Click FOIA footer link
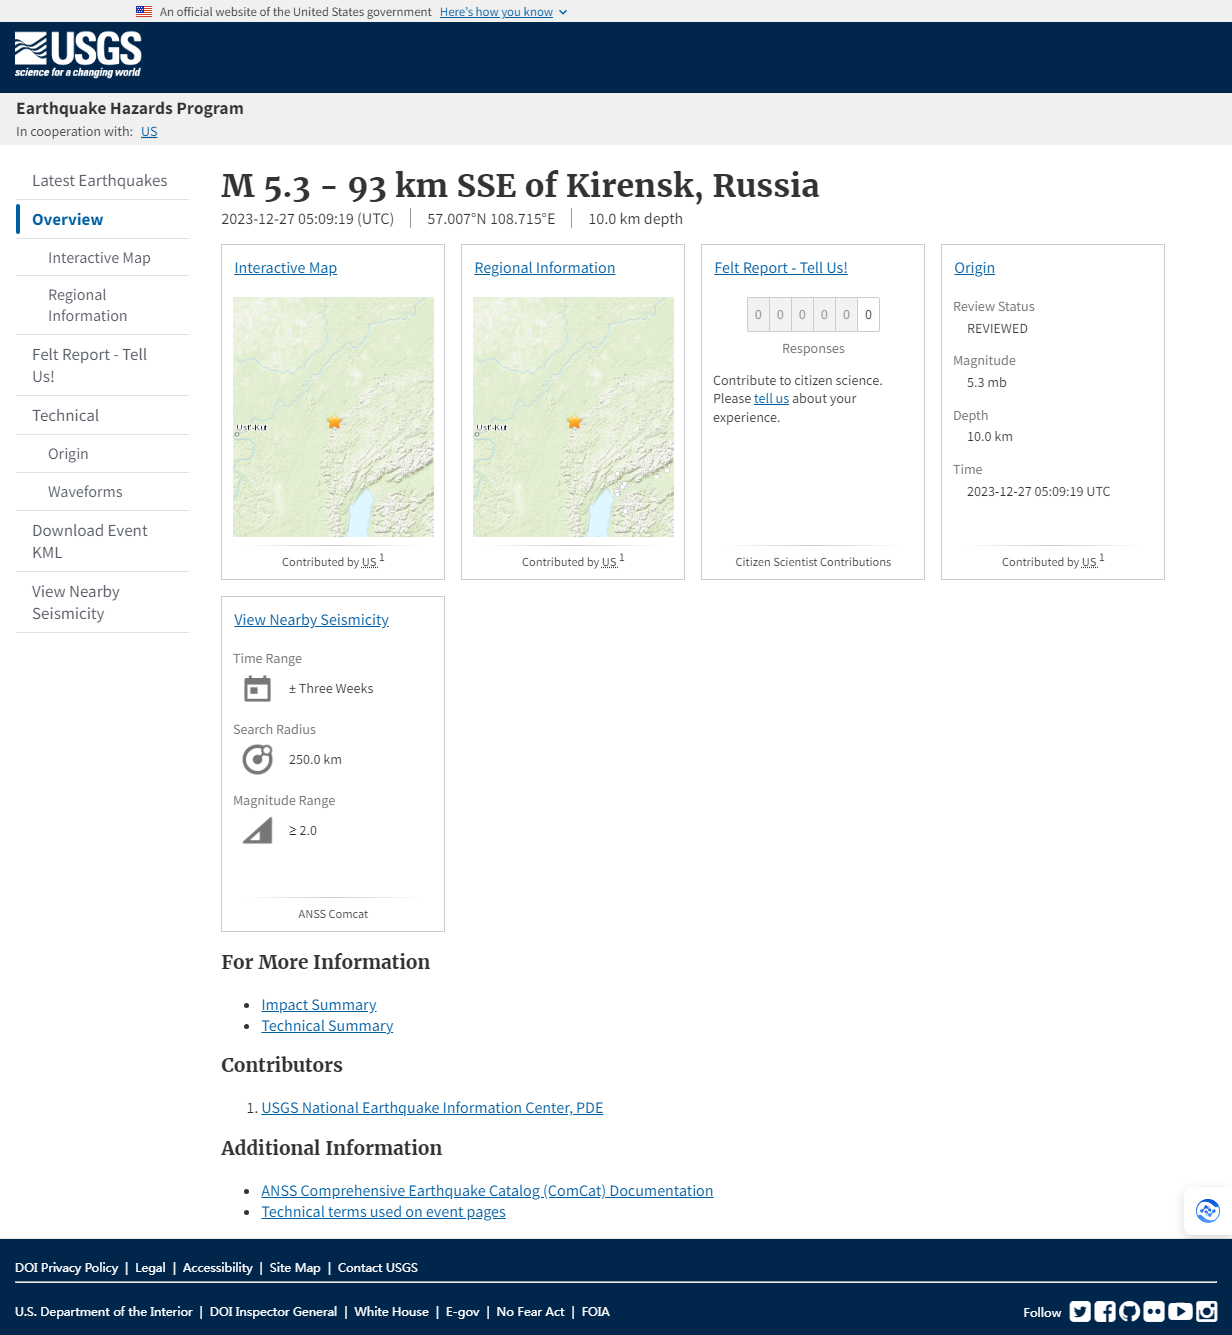The height and width of the screenshot is (1335, 1232). 595,1312
